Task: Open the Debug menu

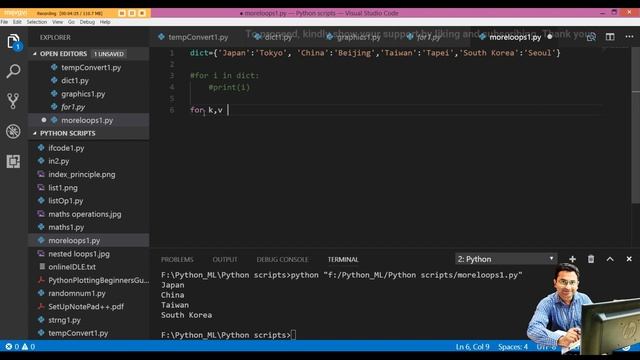Action: [x=87, y=22]
